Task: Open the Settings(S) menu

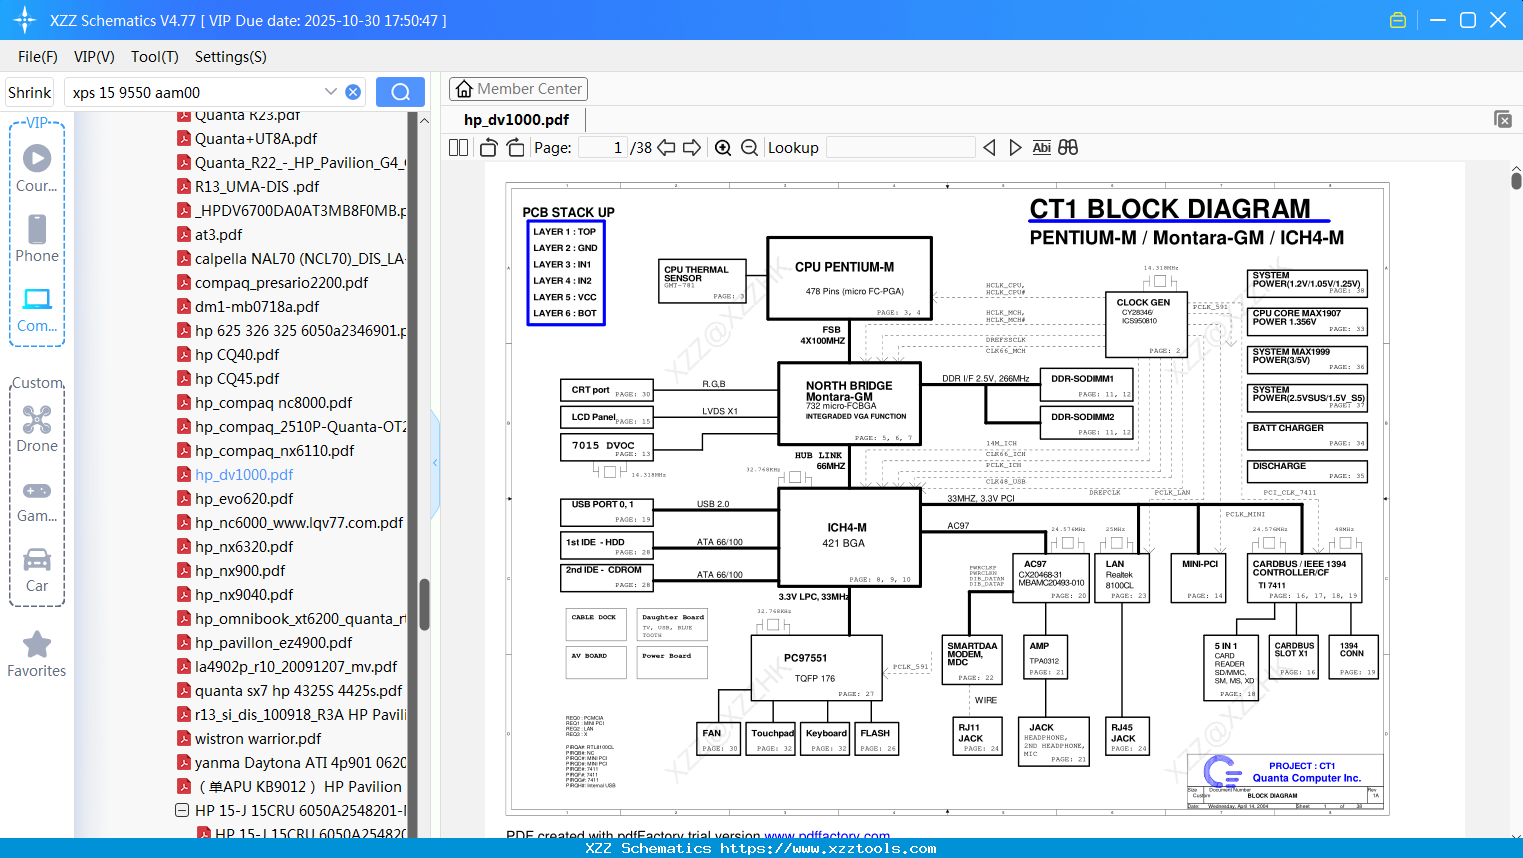Action: tap(231, 57)
